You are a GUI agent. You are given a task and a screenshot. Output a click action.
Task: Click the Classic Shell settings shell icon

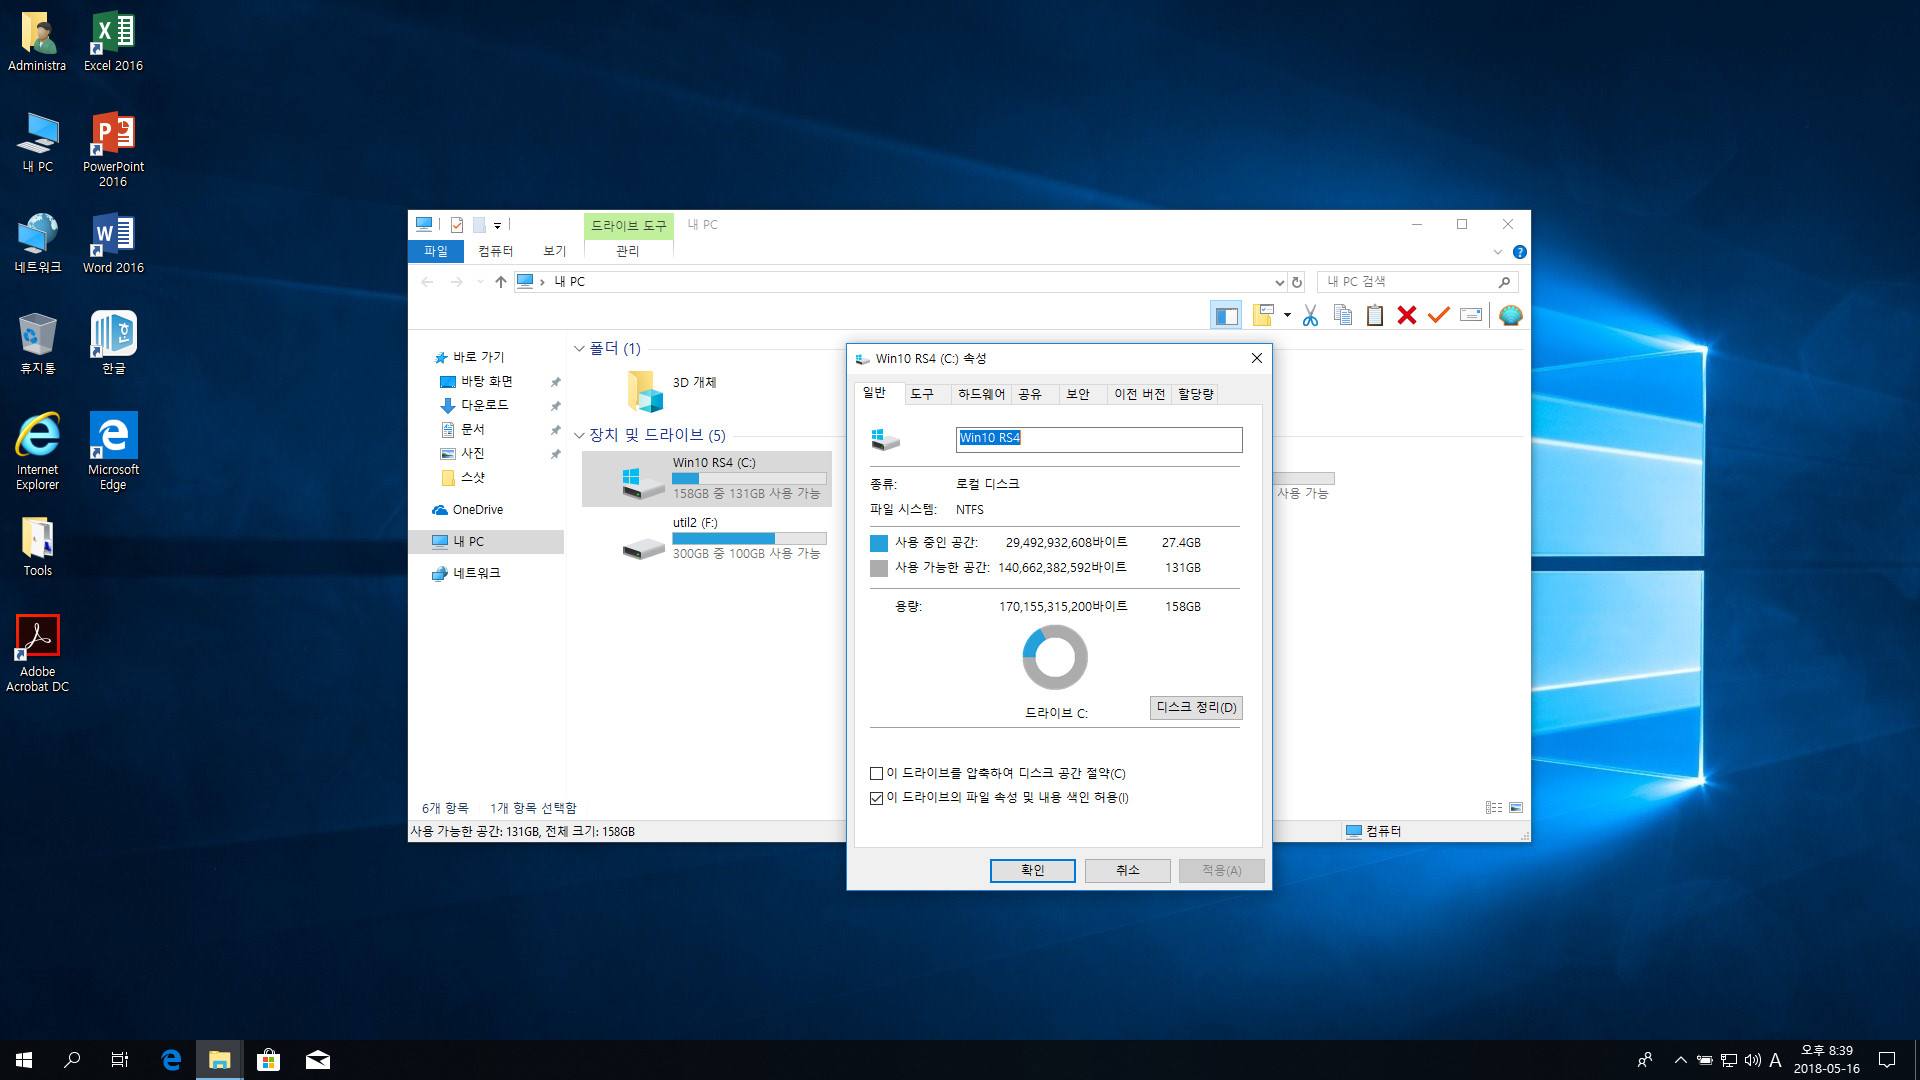[1511, 316]
